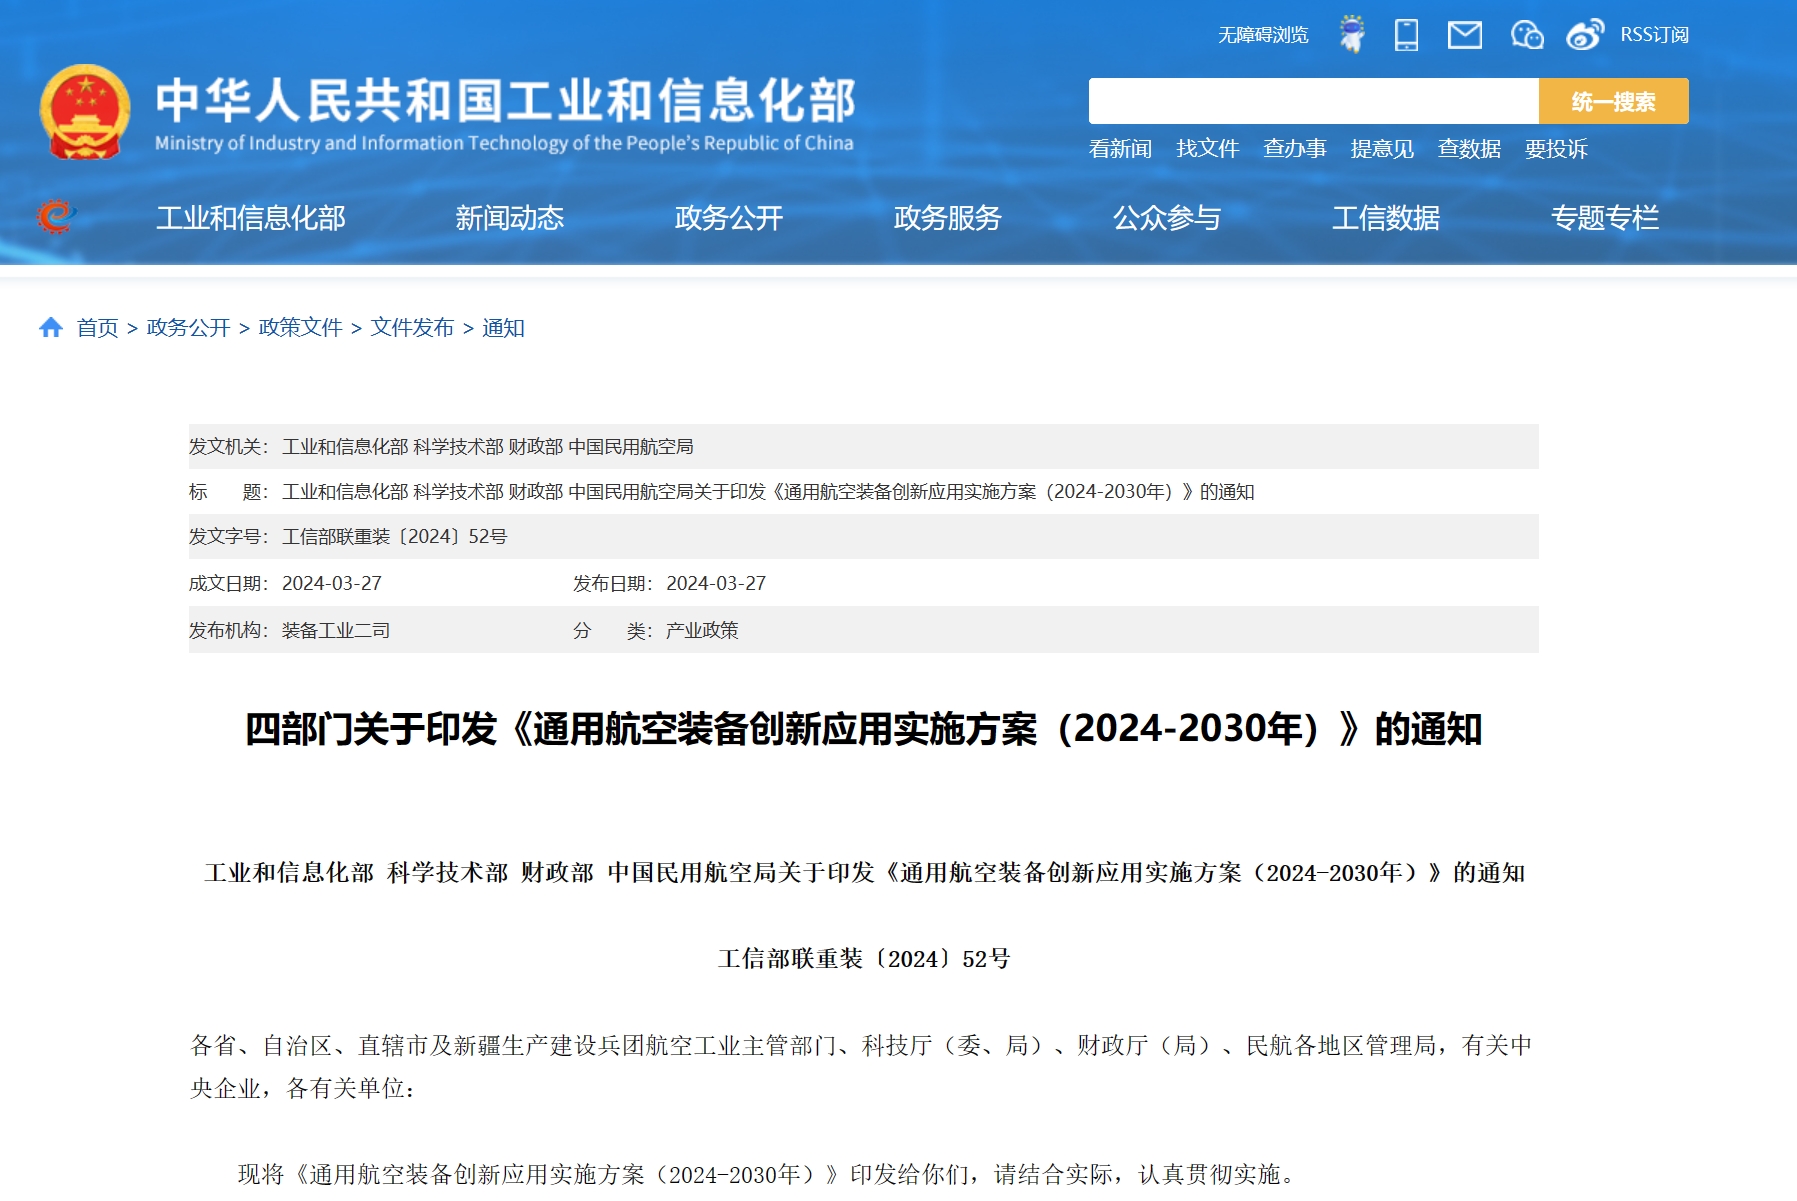Click the AI assistant robot mascot icon
Viewport: 1797px width, 1201px height.
tap(1352, 34)
